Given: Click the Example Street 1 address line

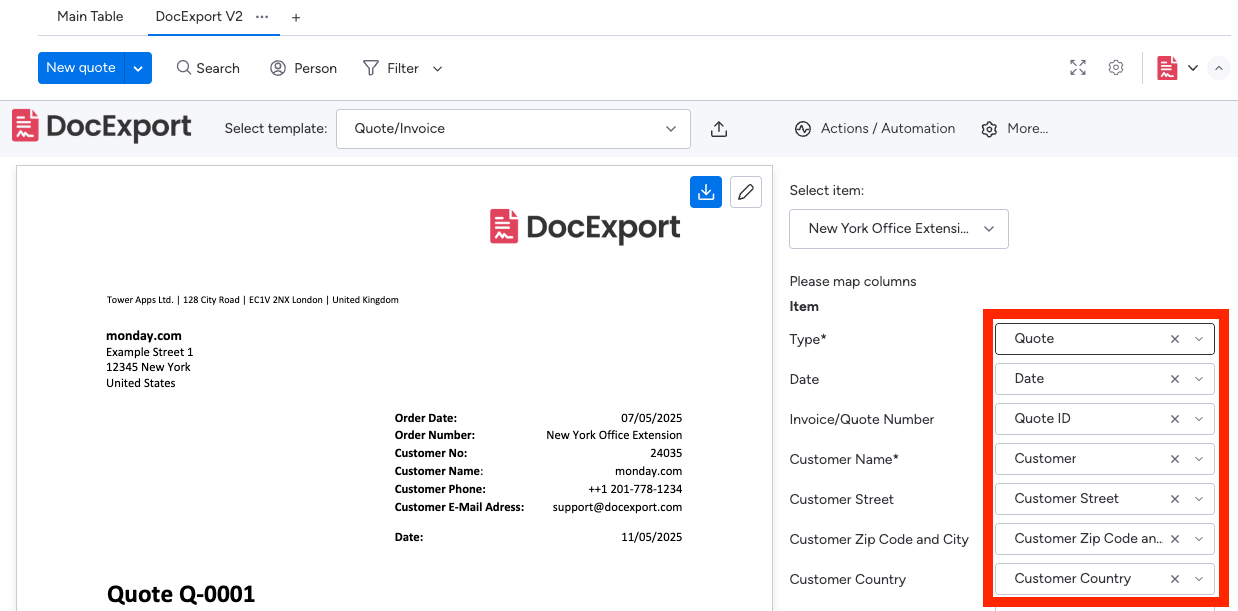Looking at the screenshot, I should click(150, 352).
